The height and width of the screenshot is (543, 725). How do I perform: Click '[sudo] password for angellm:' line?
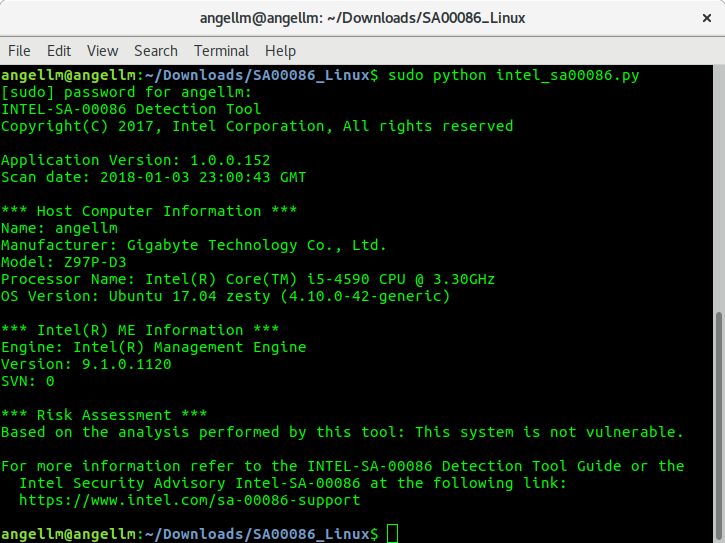pos(126,92)
